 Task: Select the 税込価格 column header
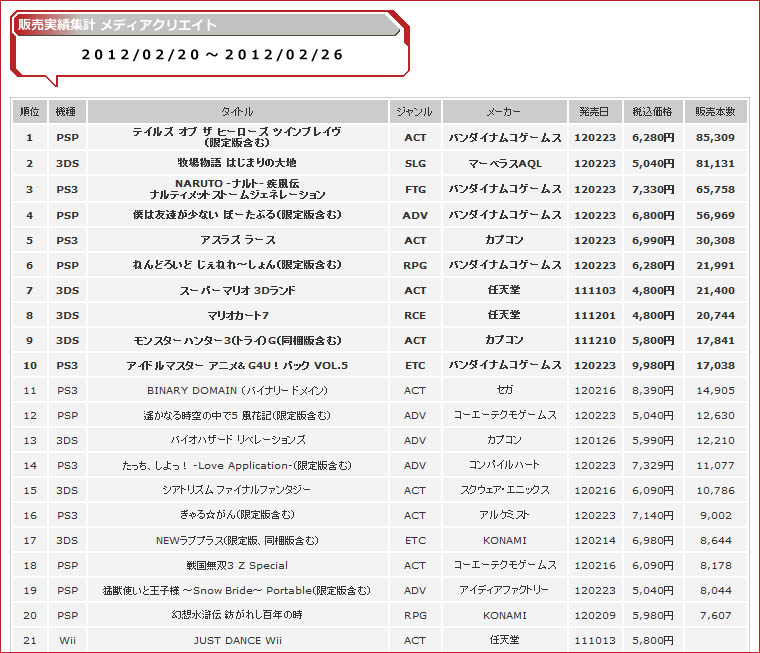(x=653, y=111)
